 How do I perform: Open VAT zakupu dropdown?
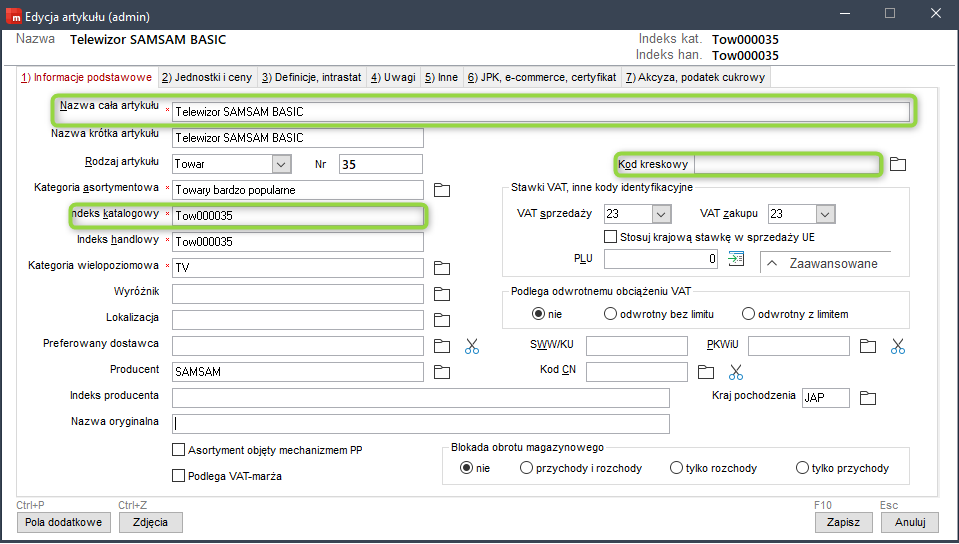[x=825, y=214]
